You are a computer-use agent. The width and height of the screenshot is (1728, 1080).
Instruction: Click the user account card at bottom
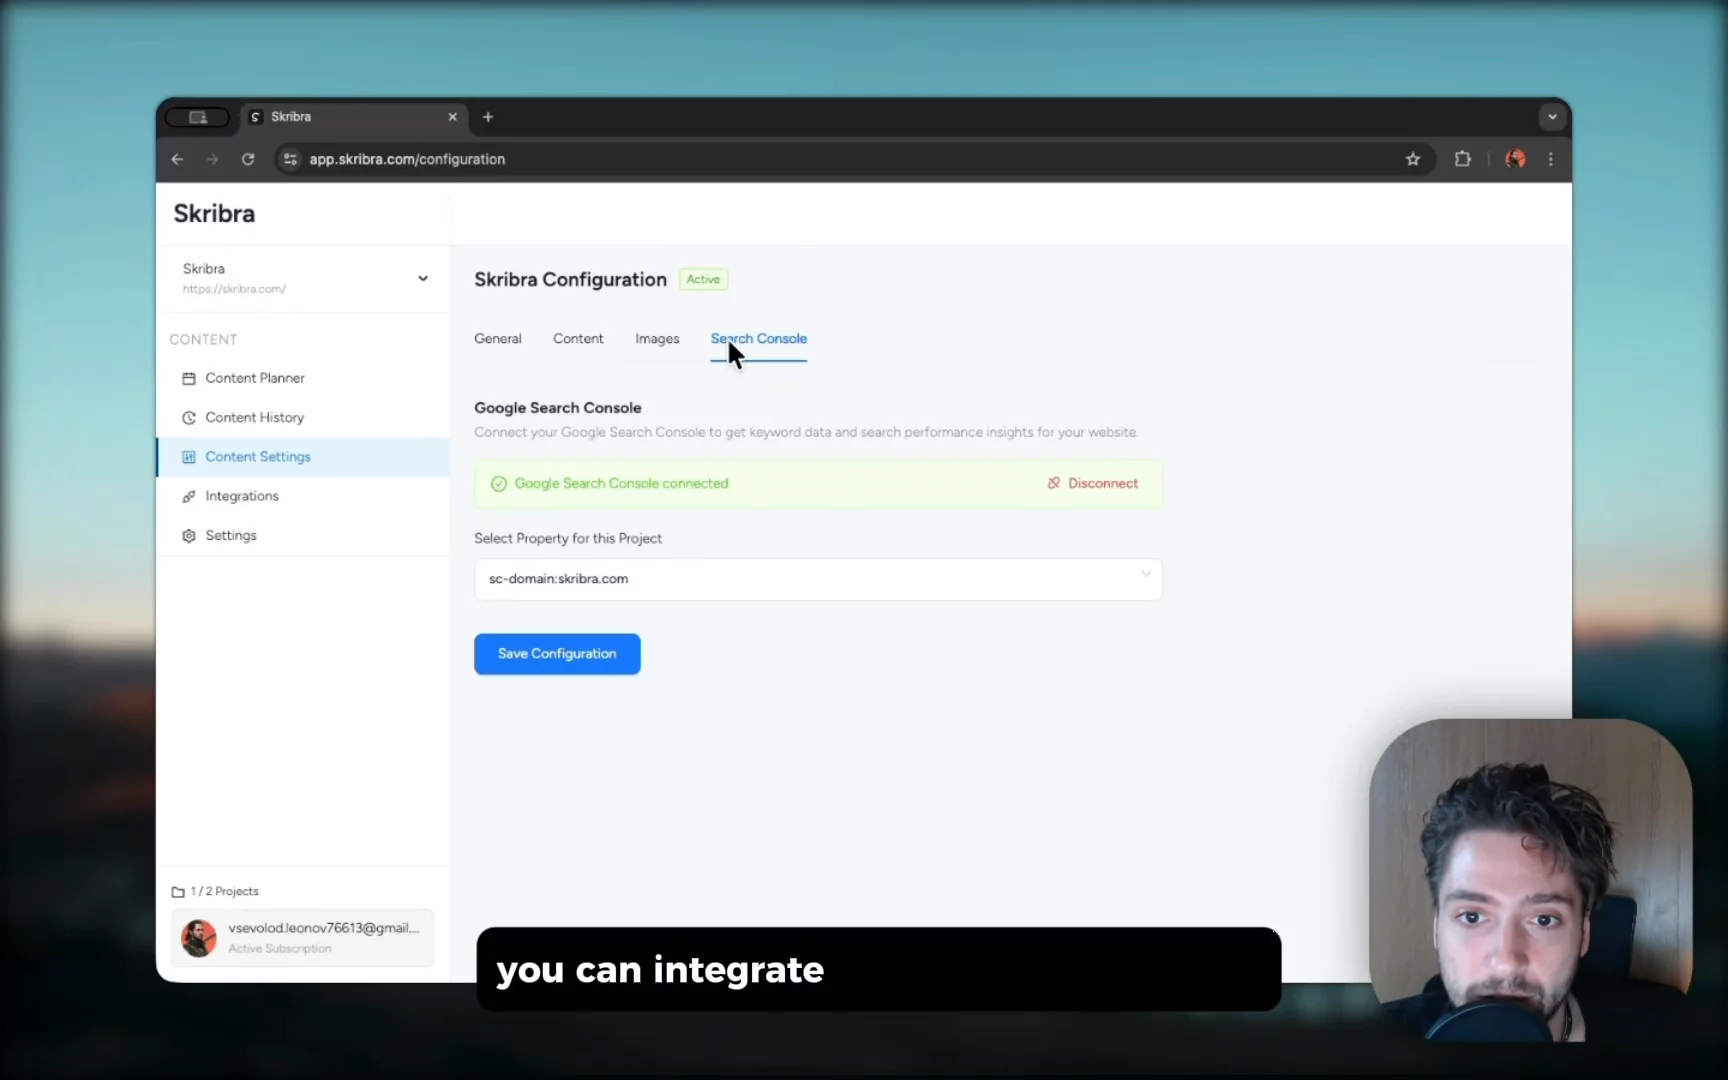point(302,938)
